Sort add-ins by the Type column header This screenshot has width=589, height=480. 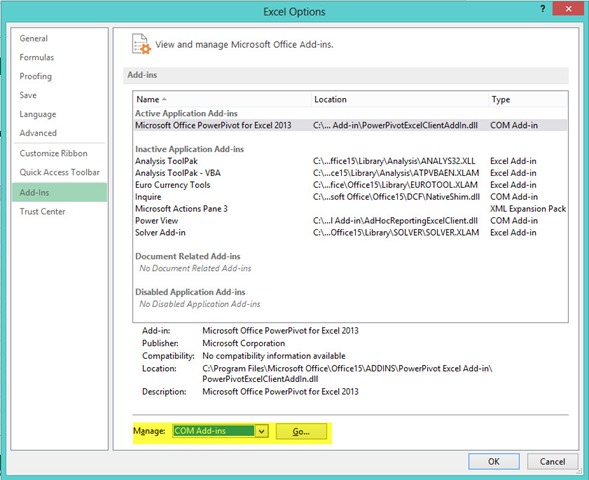point(528,100)
